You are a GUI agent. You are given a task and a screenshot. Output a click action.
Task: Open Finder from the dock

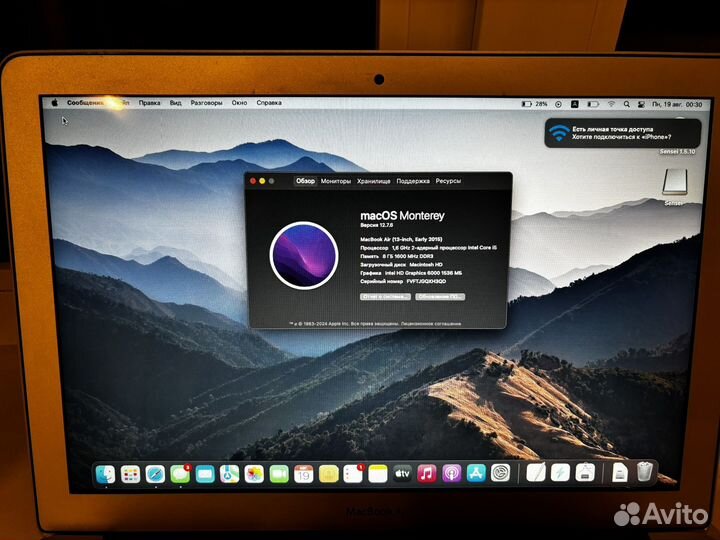106,474
